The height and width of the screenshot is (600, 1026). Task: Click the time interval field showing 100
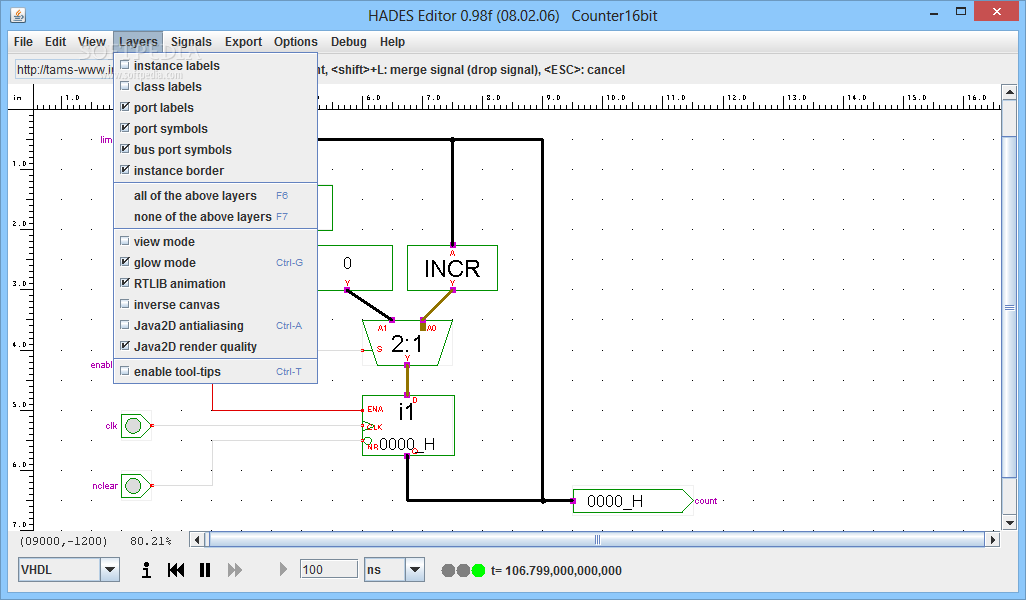[328, 569]
